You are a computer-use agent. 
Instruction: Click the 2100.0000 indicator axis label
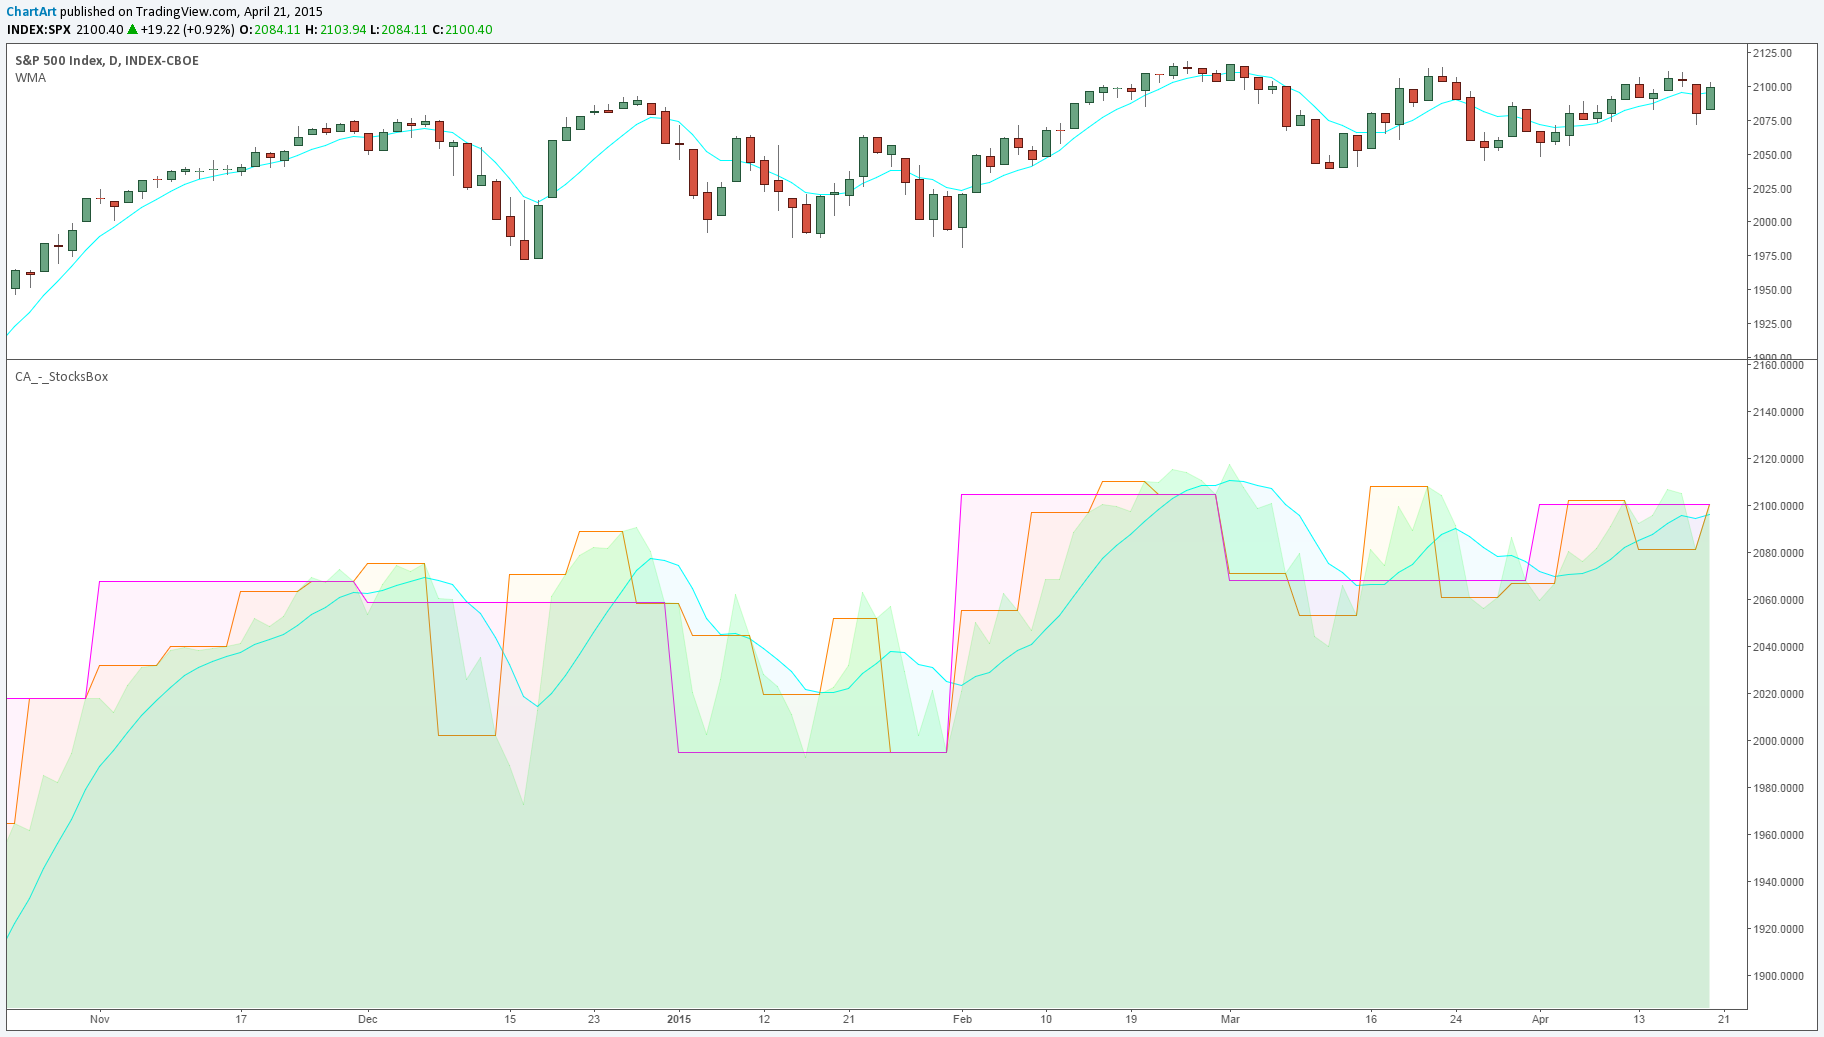pyautogui.click(x=1778, y=506)
